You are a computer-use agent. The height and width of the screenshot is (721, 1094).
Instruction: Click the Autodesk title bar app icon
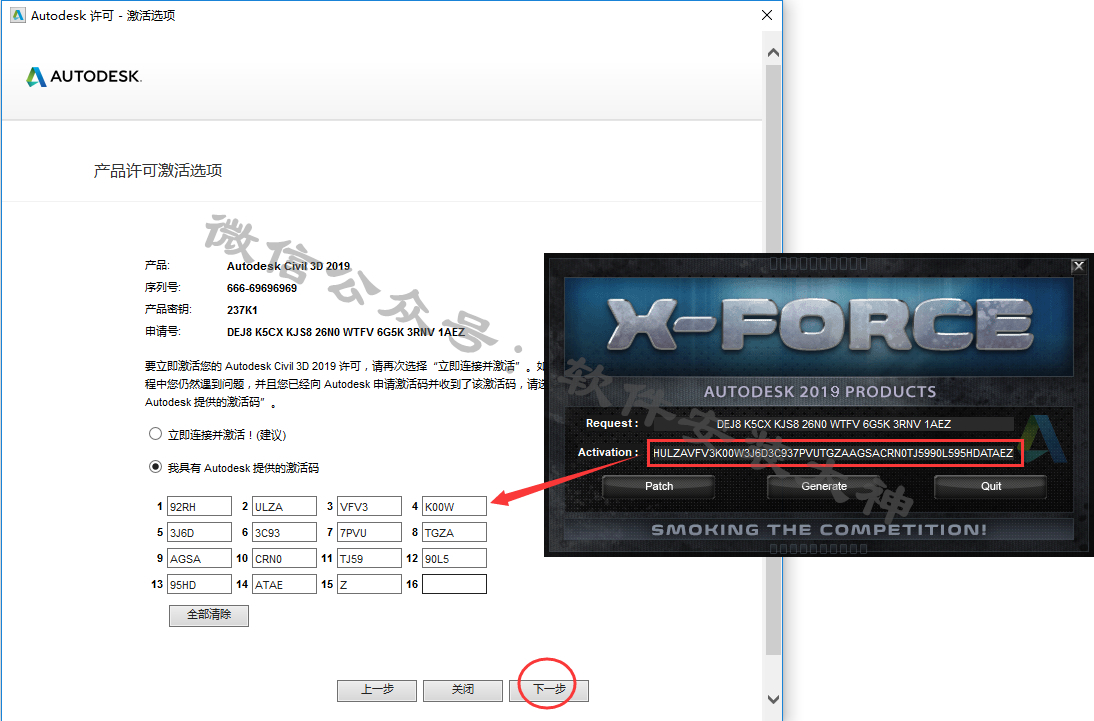[x=17, y=15]
